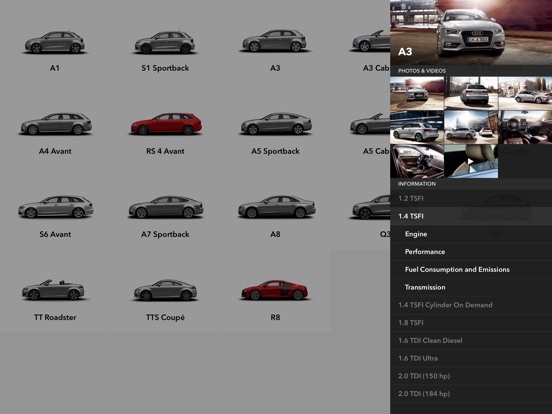Click the PHOTOS & VIDEOS header
552x414 pixels.
(422, 71)
